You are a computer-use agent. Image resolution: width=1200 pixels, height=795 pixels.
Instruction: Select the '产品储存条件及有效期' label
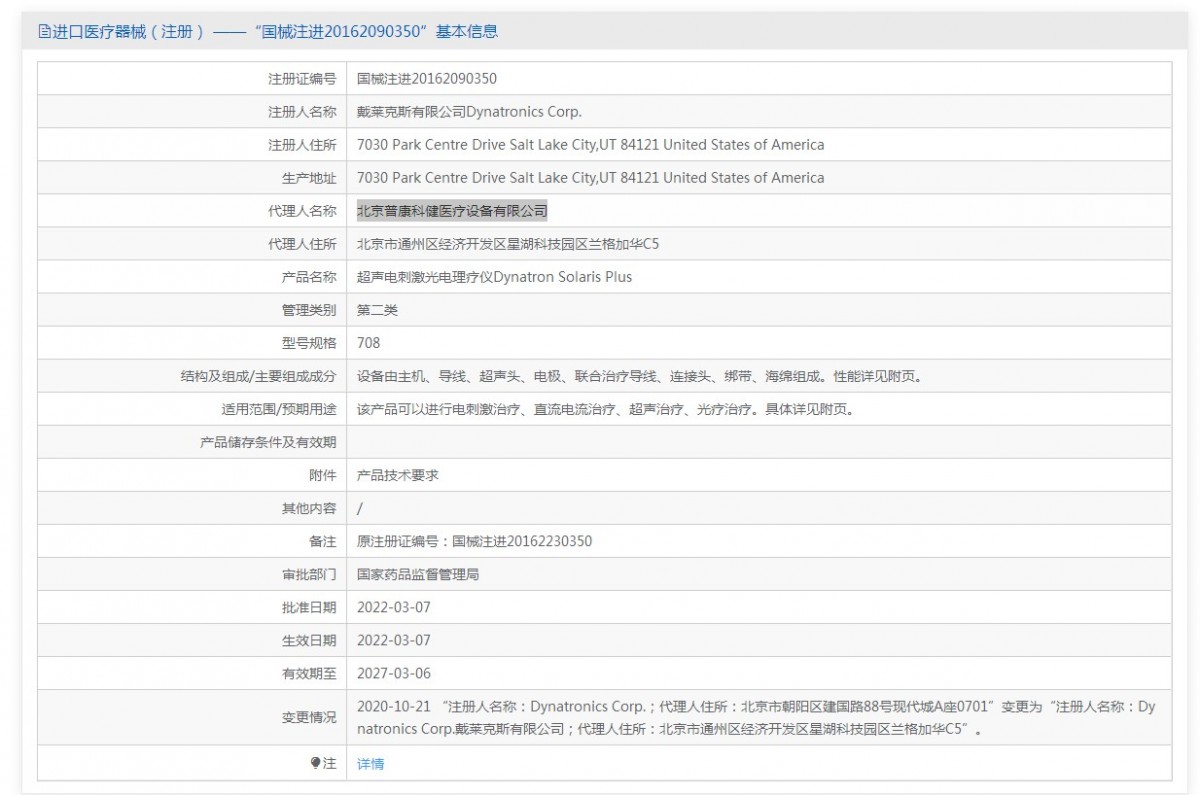[x=268, y=442]
